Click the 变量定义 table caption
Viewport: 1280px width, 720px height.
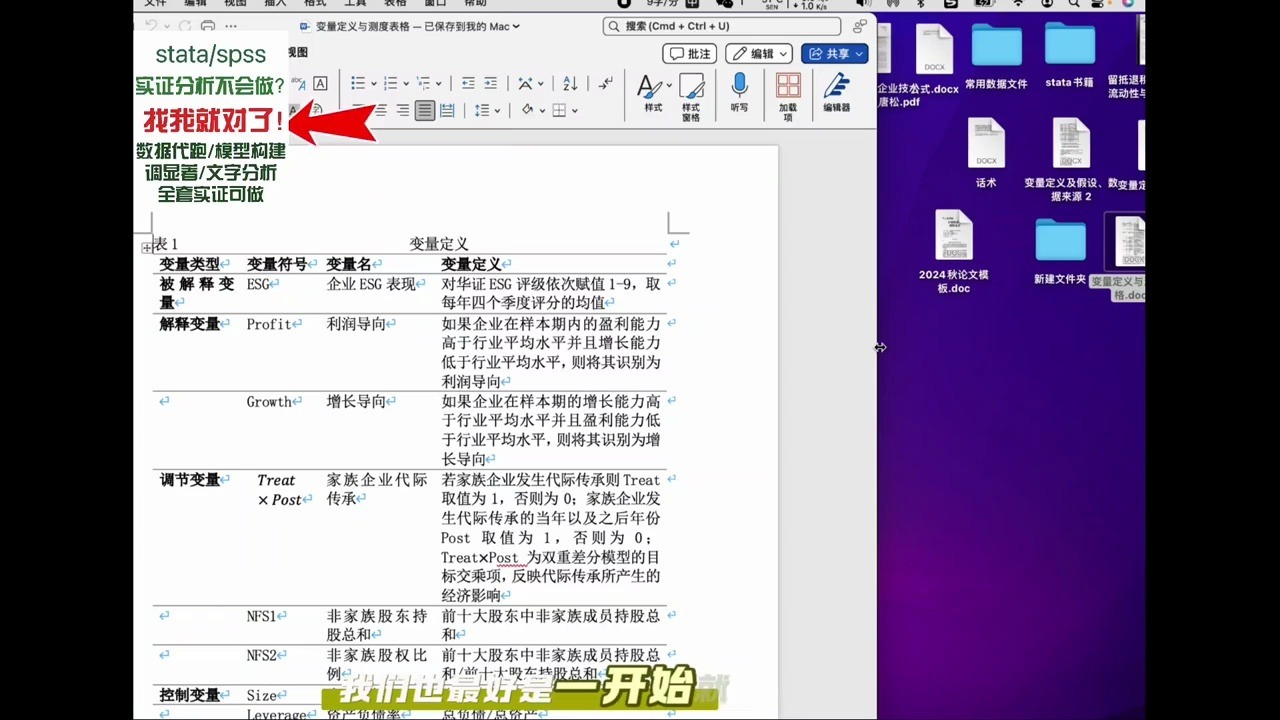click(x=439, y=244)
